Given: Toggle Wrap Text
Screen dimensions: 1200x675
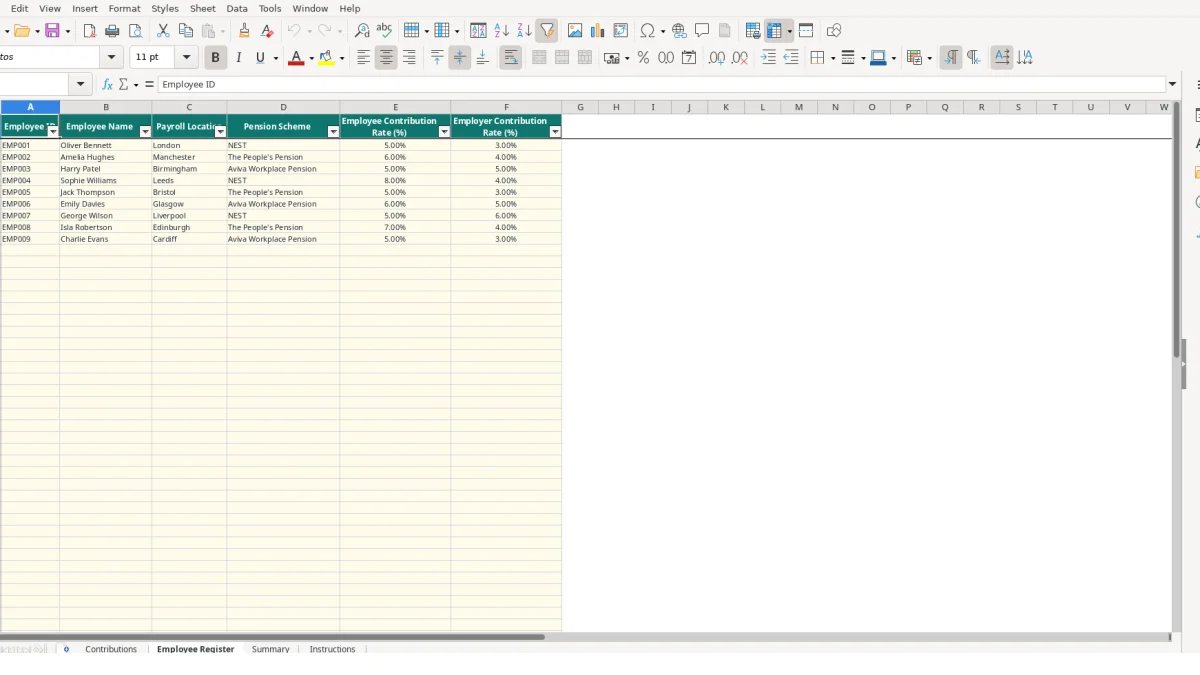Looking at the screenshot, I should pos(510,58).
